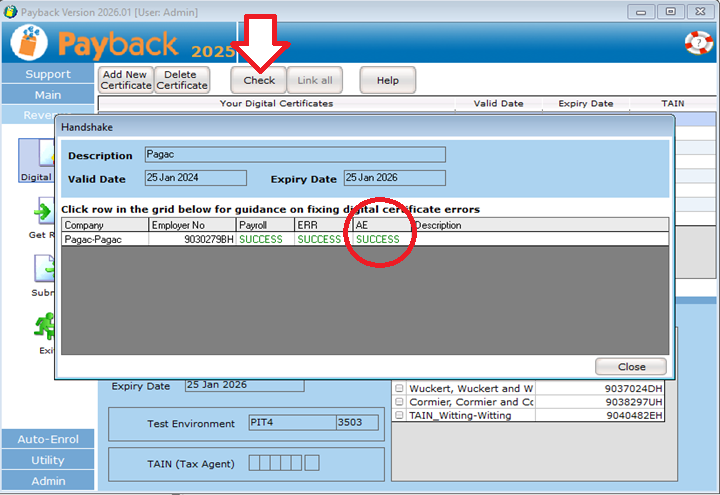720x495 pixels.
Task: Click the Test Environment PIT4 field
Action: (276, 423)
